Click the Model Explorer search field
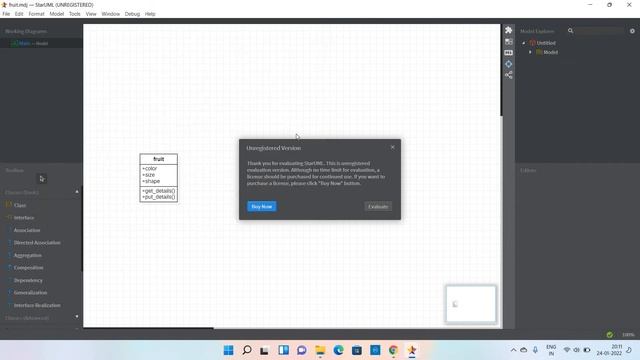640x360 pixels. pos(600,31)
